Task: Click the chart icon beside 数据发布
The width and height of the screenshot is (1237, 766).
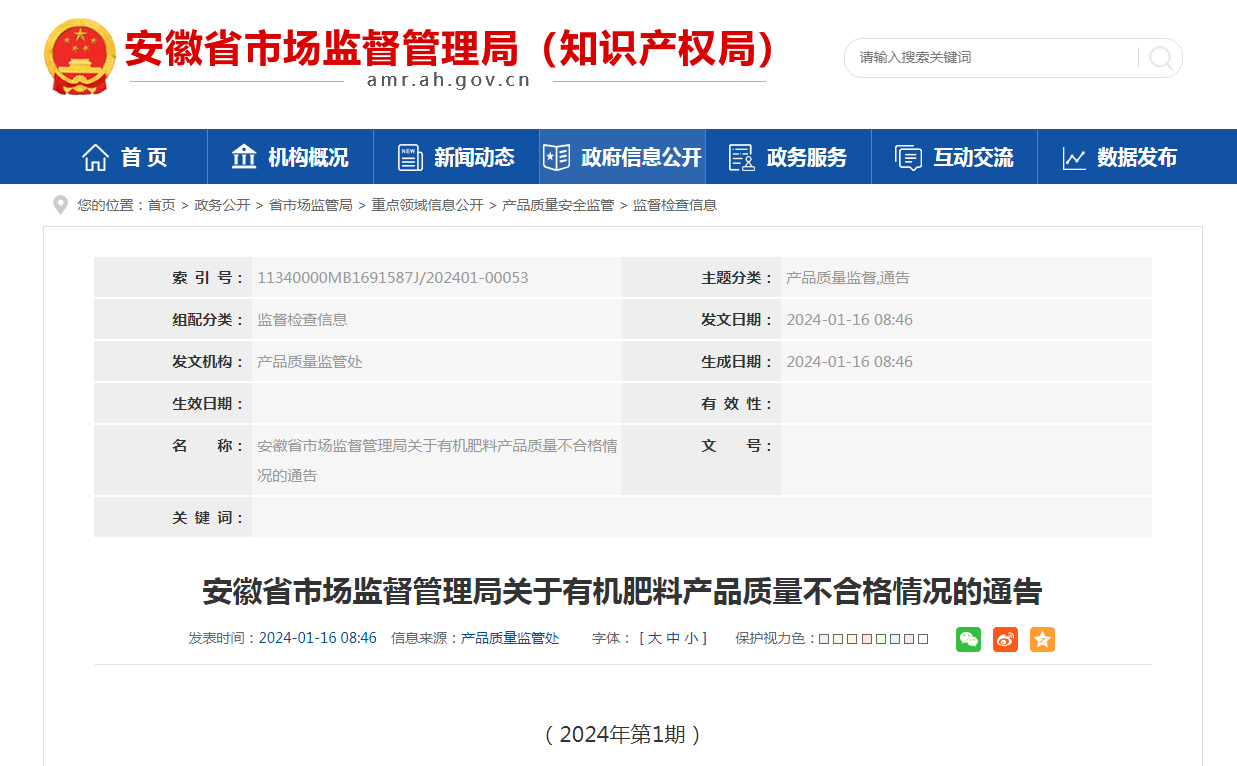Action: (1074, 157)
